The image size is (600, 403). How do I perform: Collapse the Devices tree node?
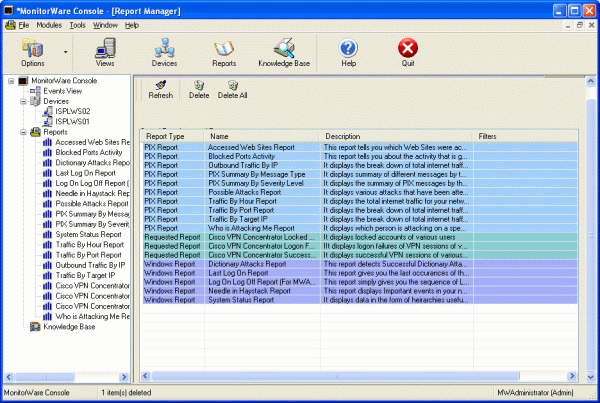[x=22, y=101]
